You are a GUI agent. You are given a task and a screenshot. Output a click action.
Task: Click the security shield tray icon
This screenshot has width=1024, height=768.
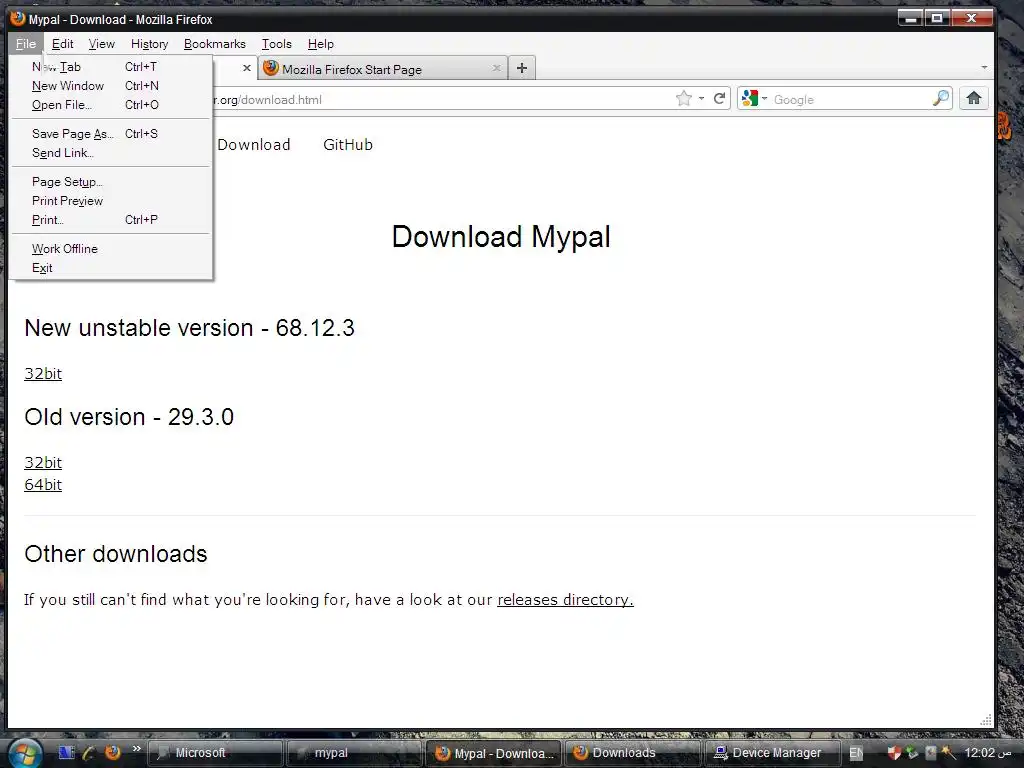(894, 753)
